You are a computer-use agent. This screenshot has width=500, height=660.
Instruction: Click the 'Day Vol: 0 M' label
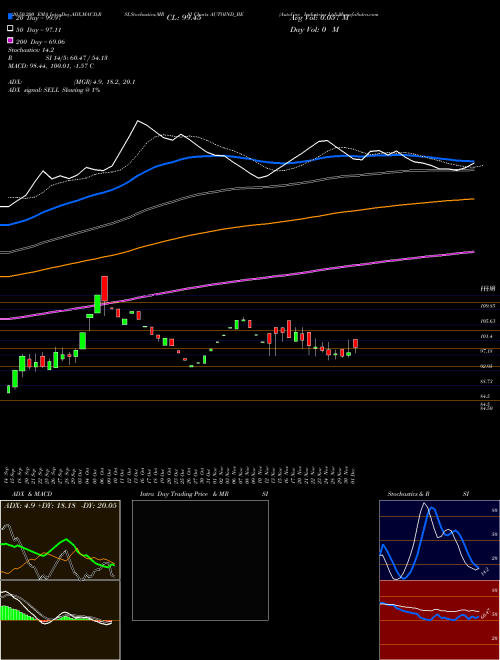[x=314, y=30]
